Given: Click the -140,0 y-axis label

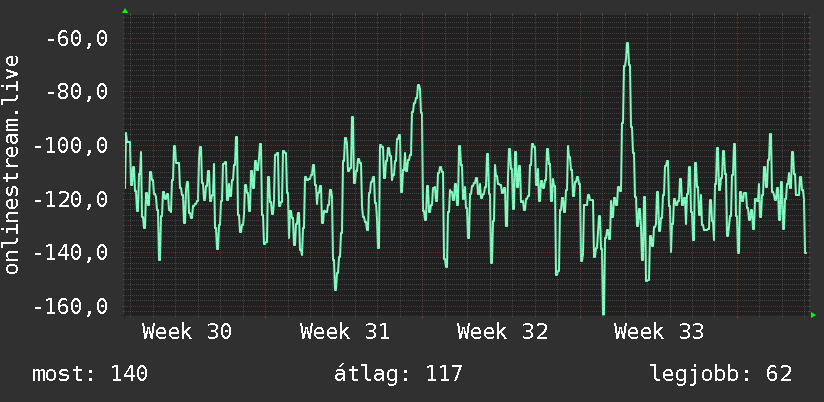Looking at the screenshot, I should pos(70,253).
